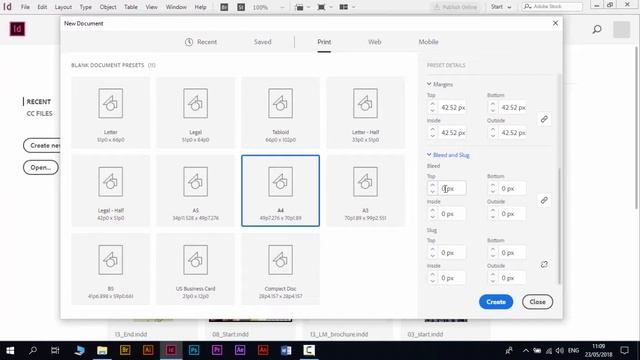Click the Slug Top value field
Image resolution: width=640 pixels, height=360 pixels.
point(453,253)
